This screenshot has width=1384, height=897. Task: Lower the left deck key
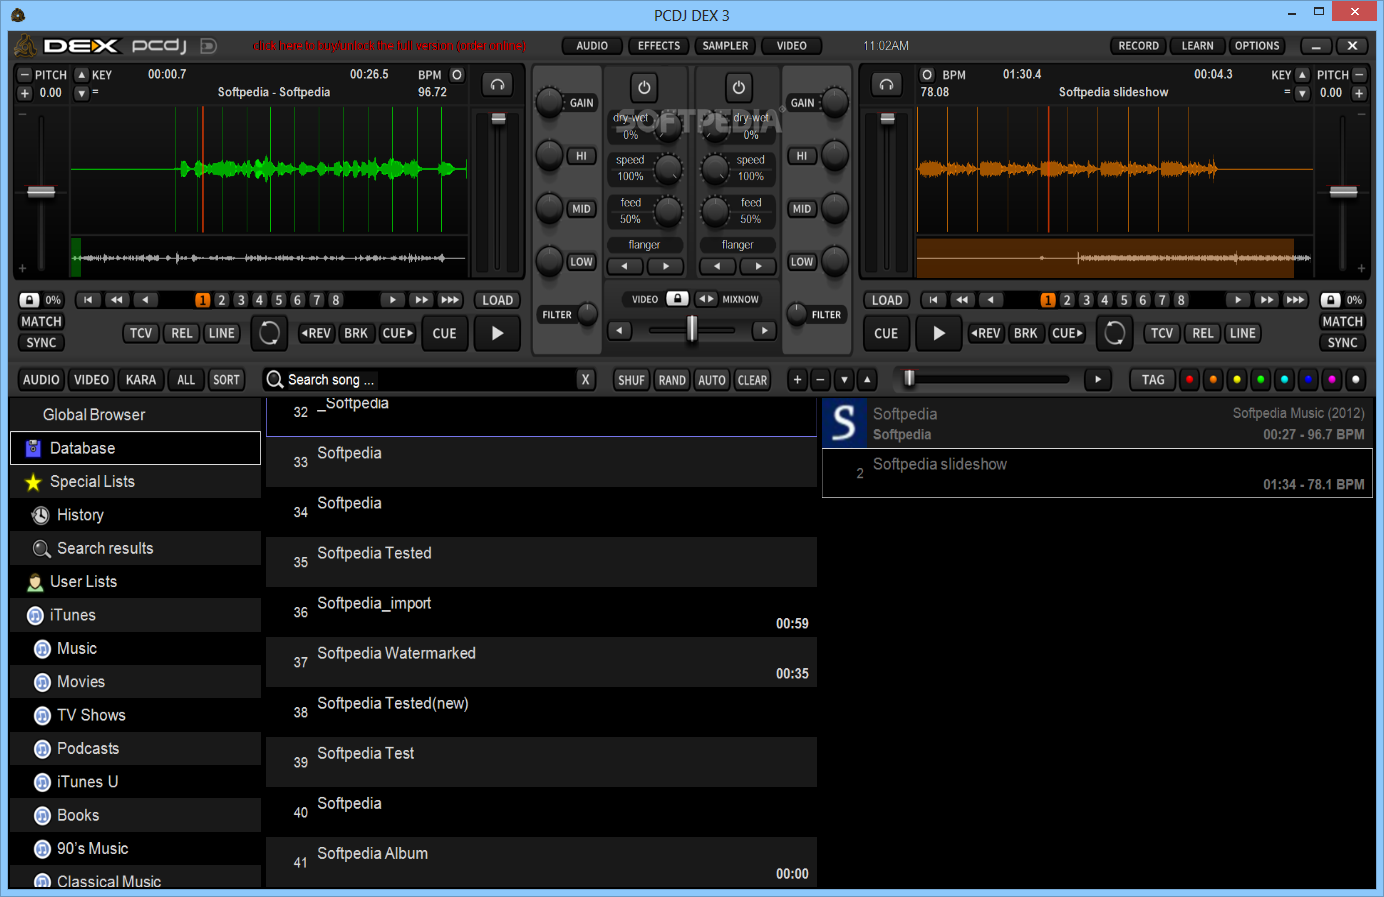(x=82, y=93)
